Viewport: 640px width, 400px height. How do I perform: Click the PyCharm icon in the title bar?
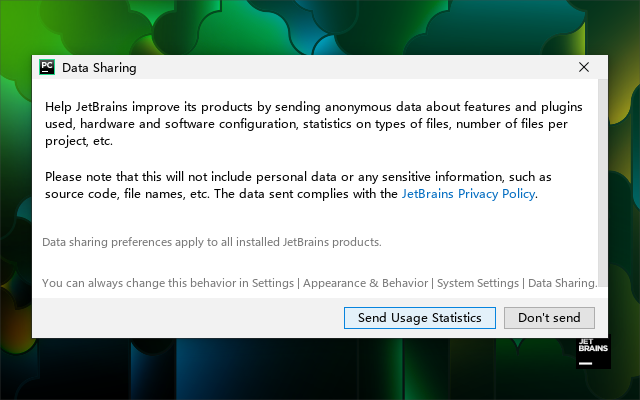[46, 68]
